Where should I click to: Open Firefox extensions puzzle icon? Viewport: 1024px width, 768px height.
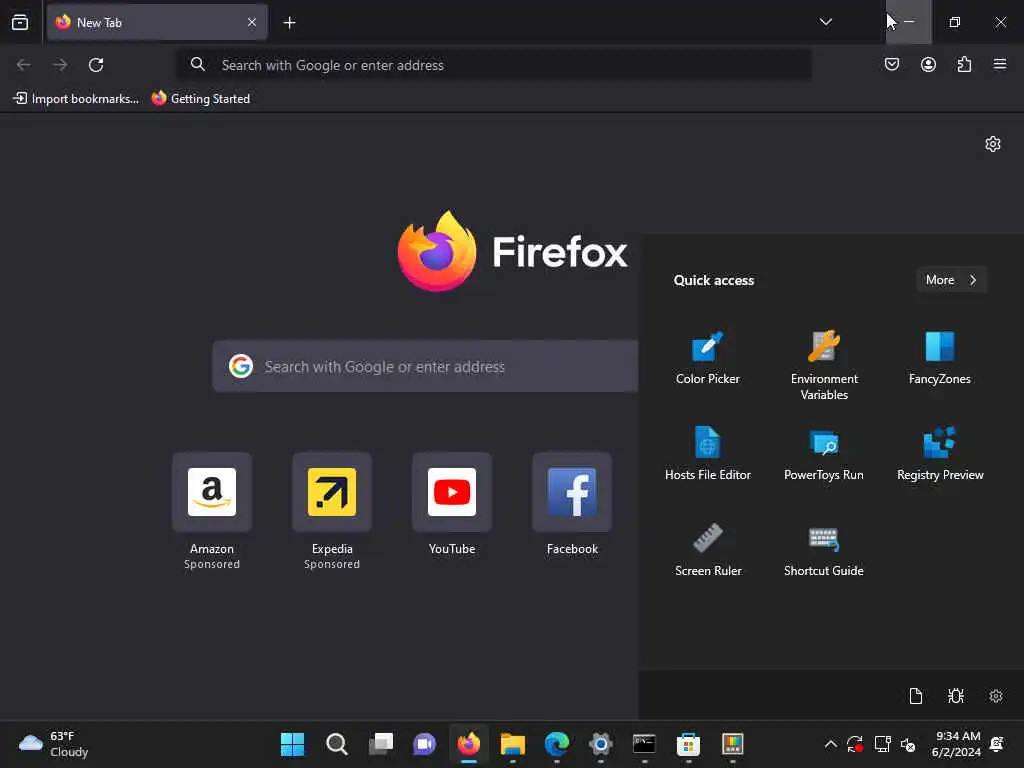pos(964,64)
